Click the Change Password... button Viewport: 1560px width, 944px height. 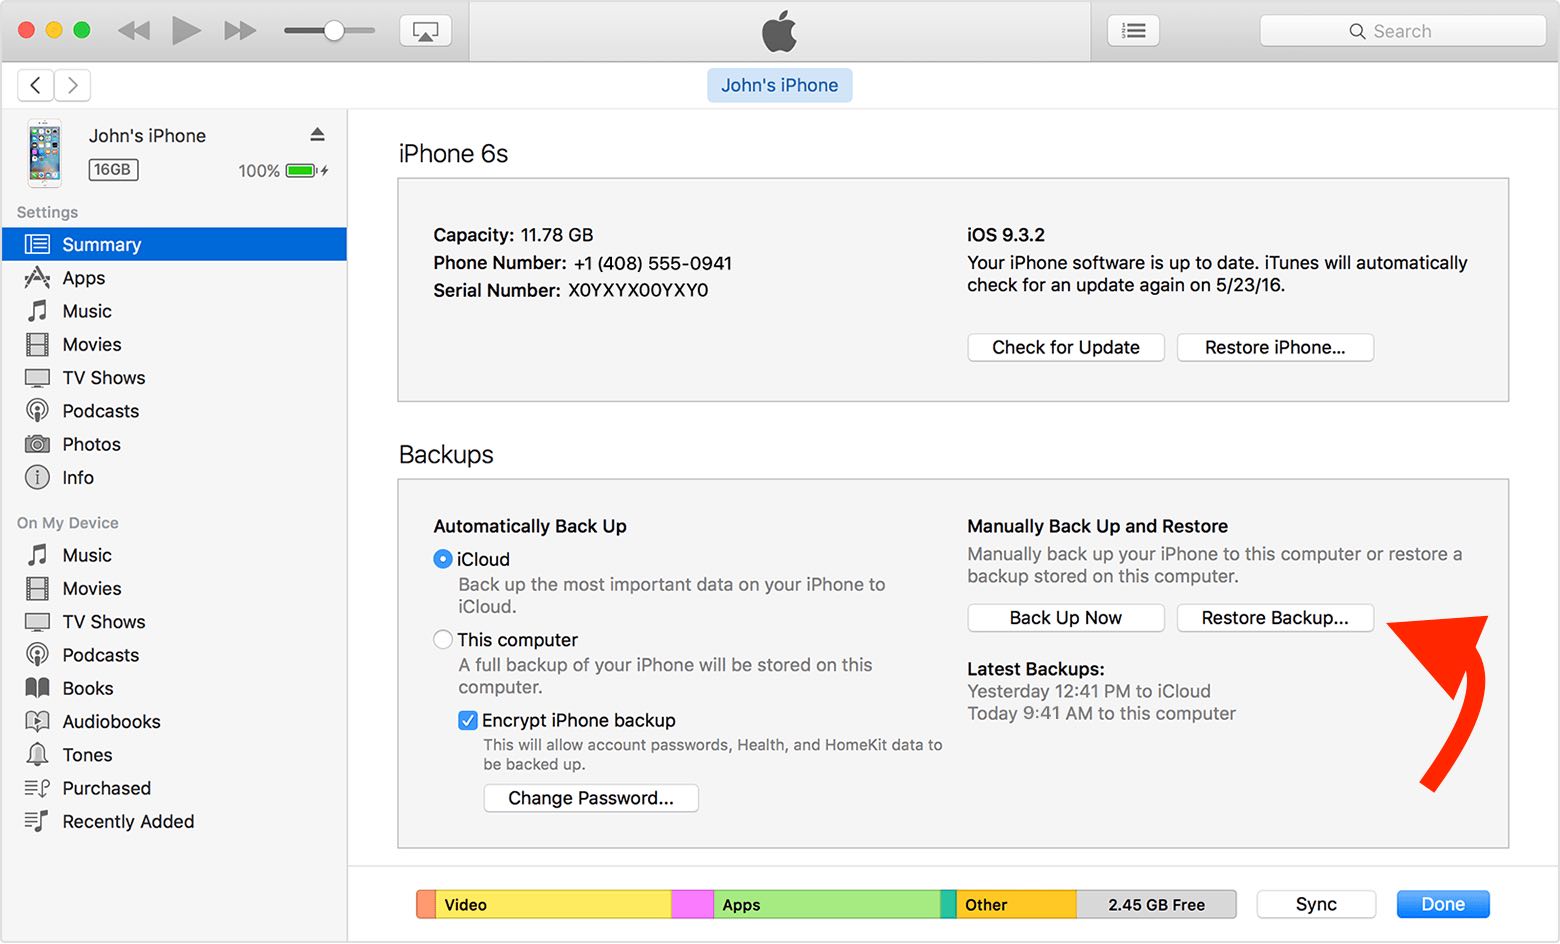(591, 798)
